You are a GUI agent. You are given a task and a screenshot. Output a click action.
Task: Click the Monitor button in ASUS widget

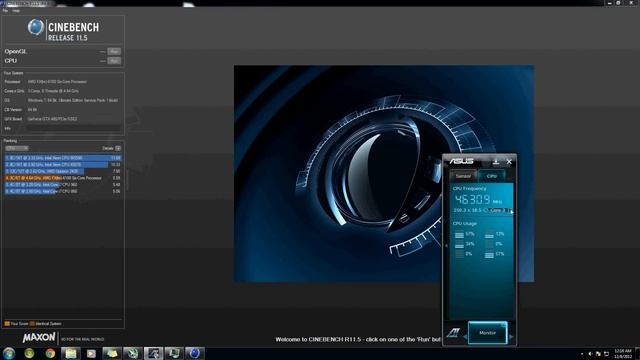pyautogui.click(x=487, y=333)
